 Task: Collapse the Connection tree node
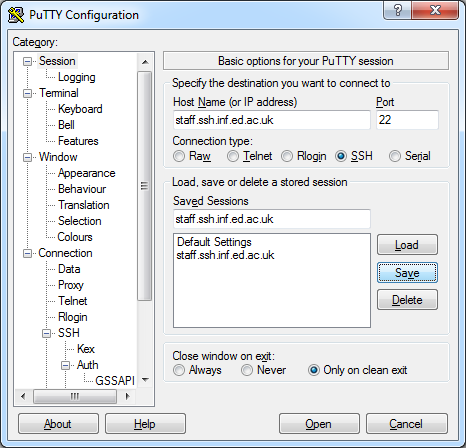[27, 254]
